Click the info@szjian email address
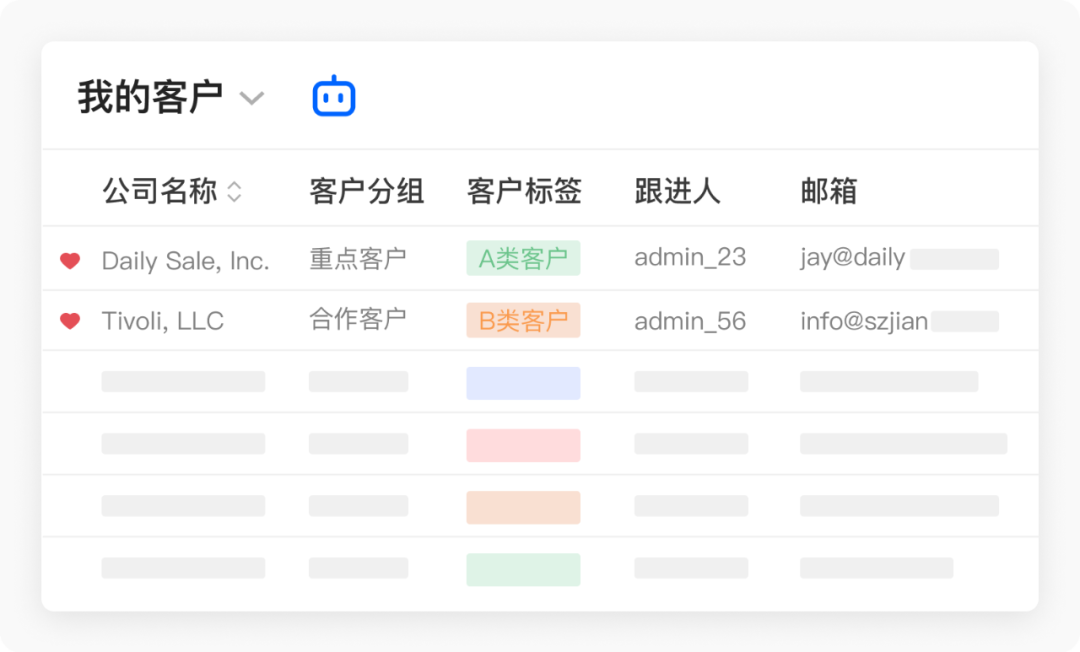Image resolution: width=1080 pixels, height=652 pixels. pos(861,321)
